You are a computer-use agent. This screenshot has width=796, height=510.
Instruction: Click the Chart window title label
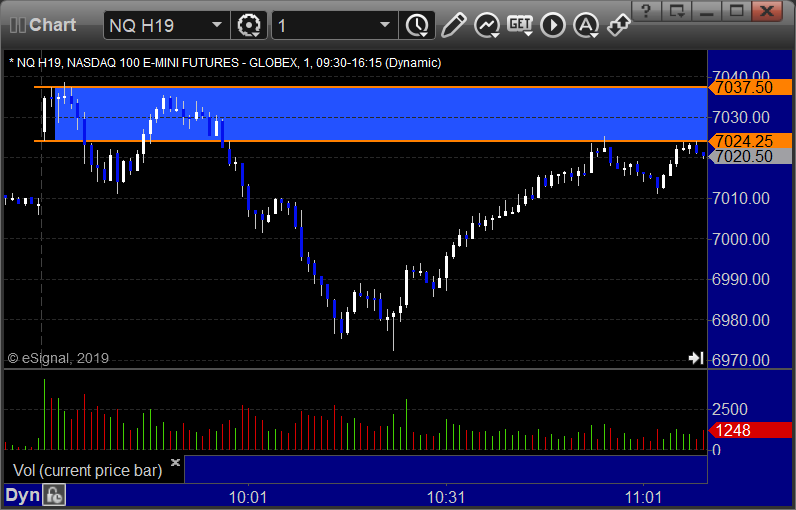pyautogui.click(x=52, y=25)
